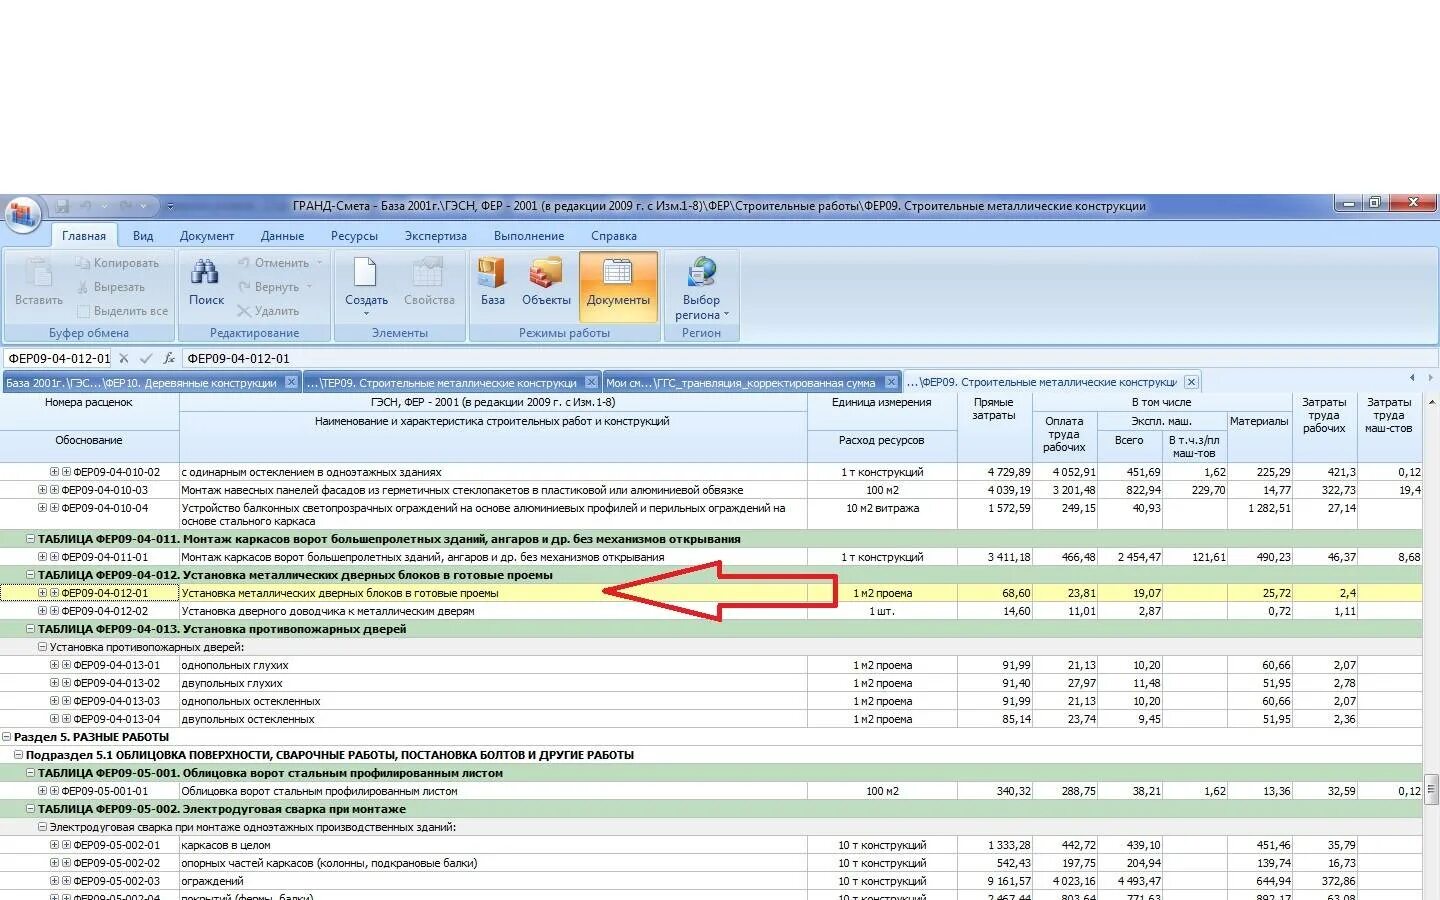The height and width of the screenshot is (900, 1440).
Task: Click the Отменить undo command
Action: [273, 263]
